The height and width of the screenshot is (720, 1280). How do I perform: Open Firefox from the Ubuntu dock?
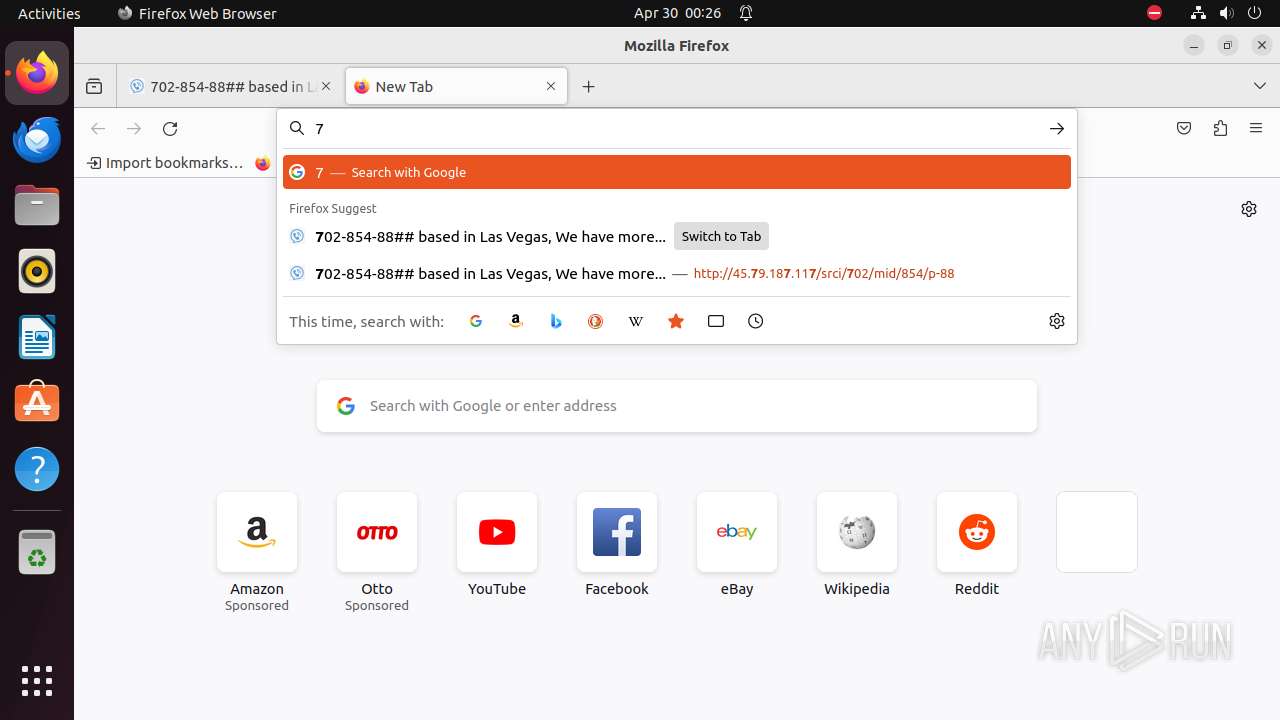[37, 73]
